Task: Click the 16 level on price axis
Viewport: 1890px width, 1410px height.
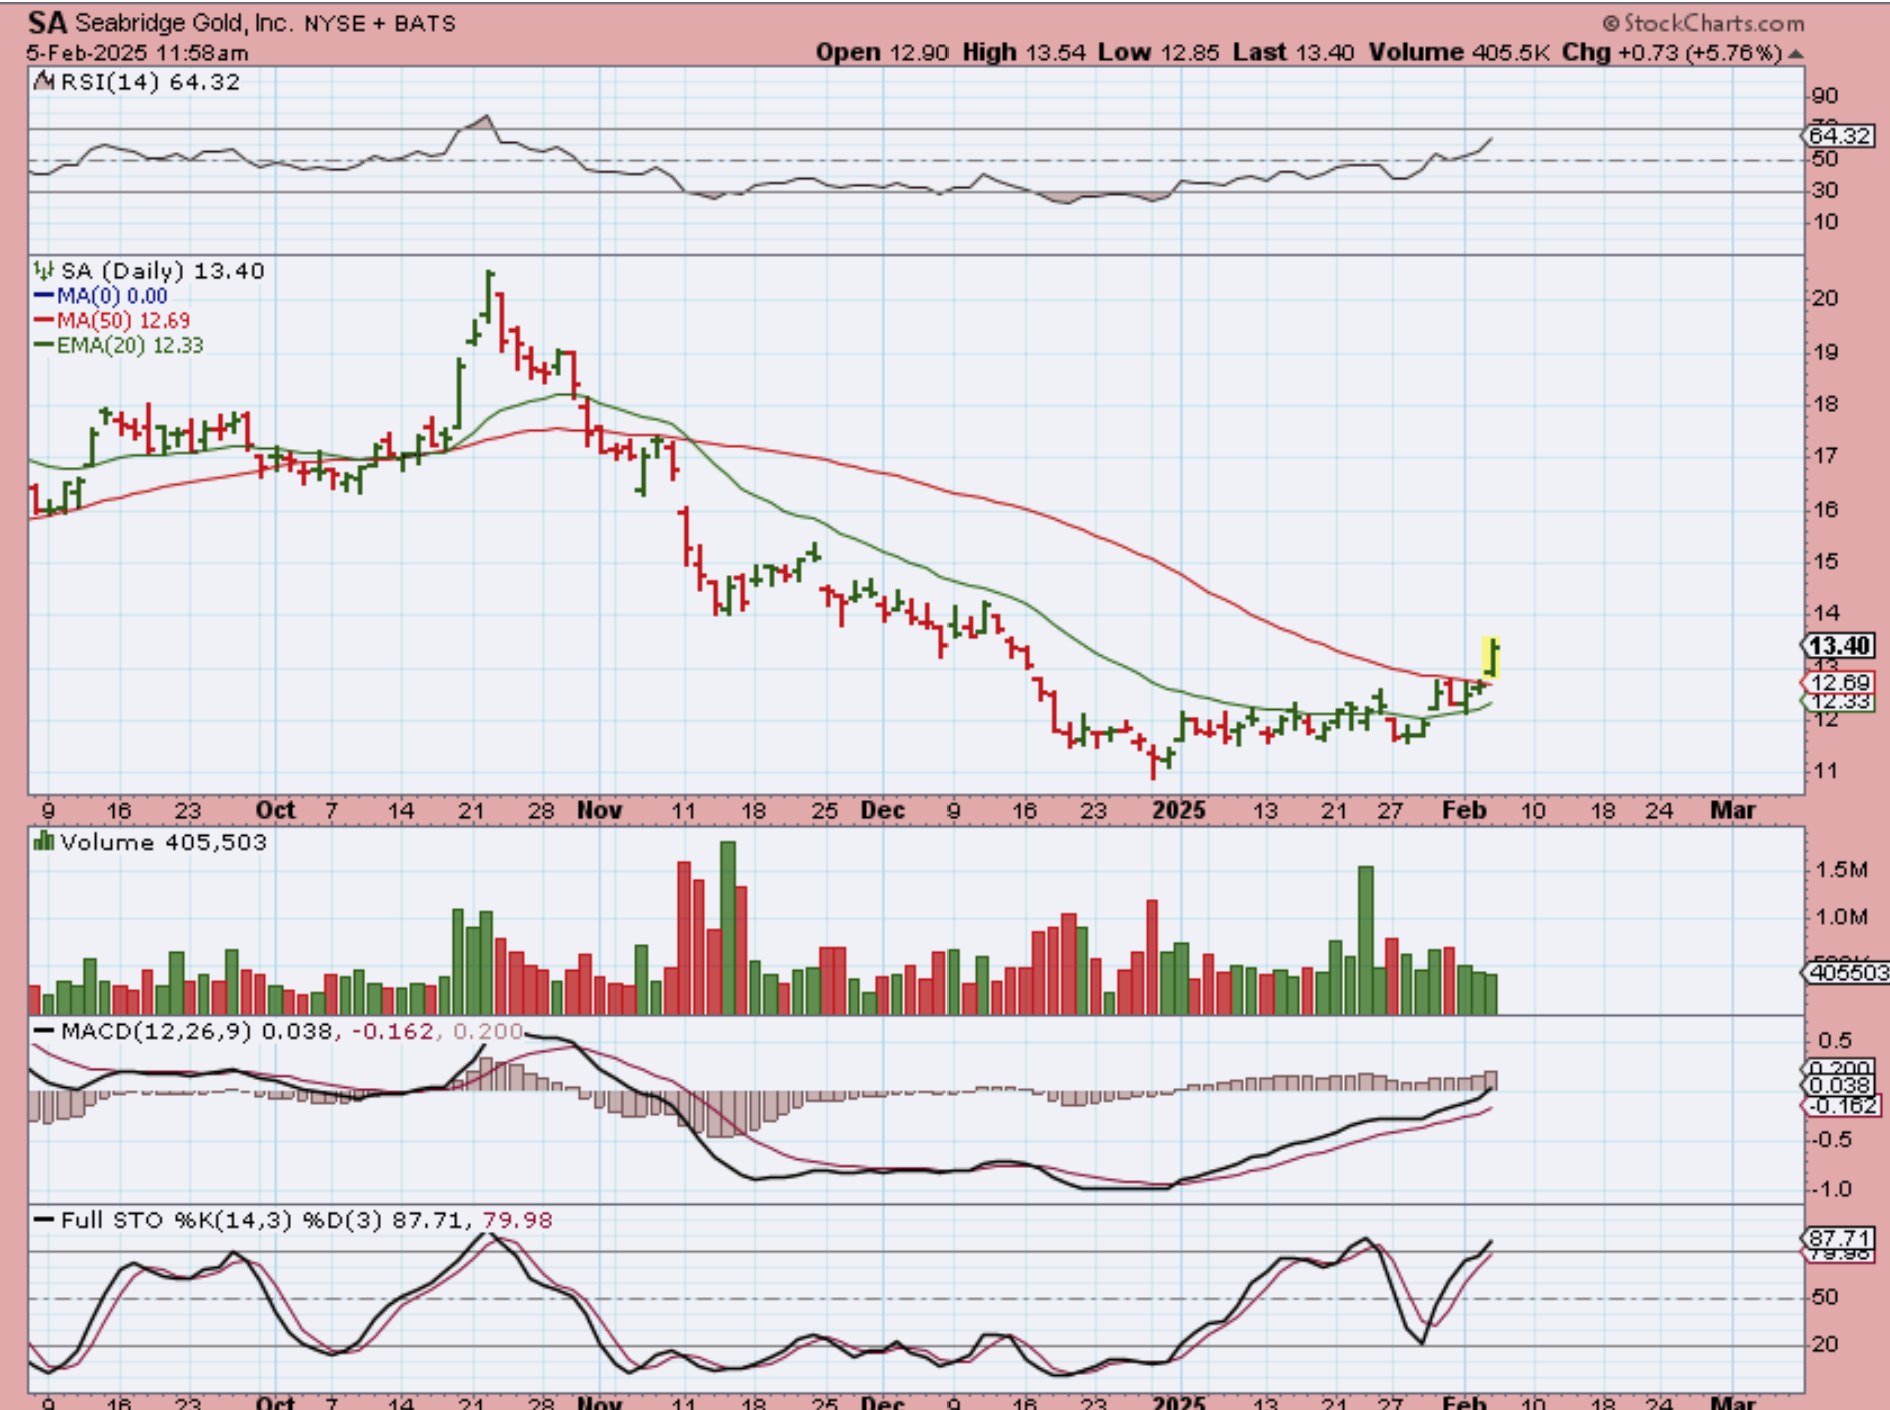Action: (1825, 510)
